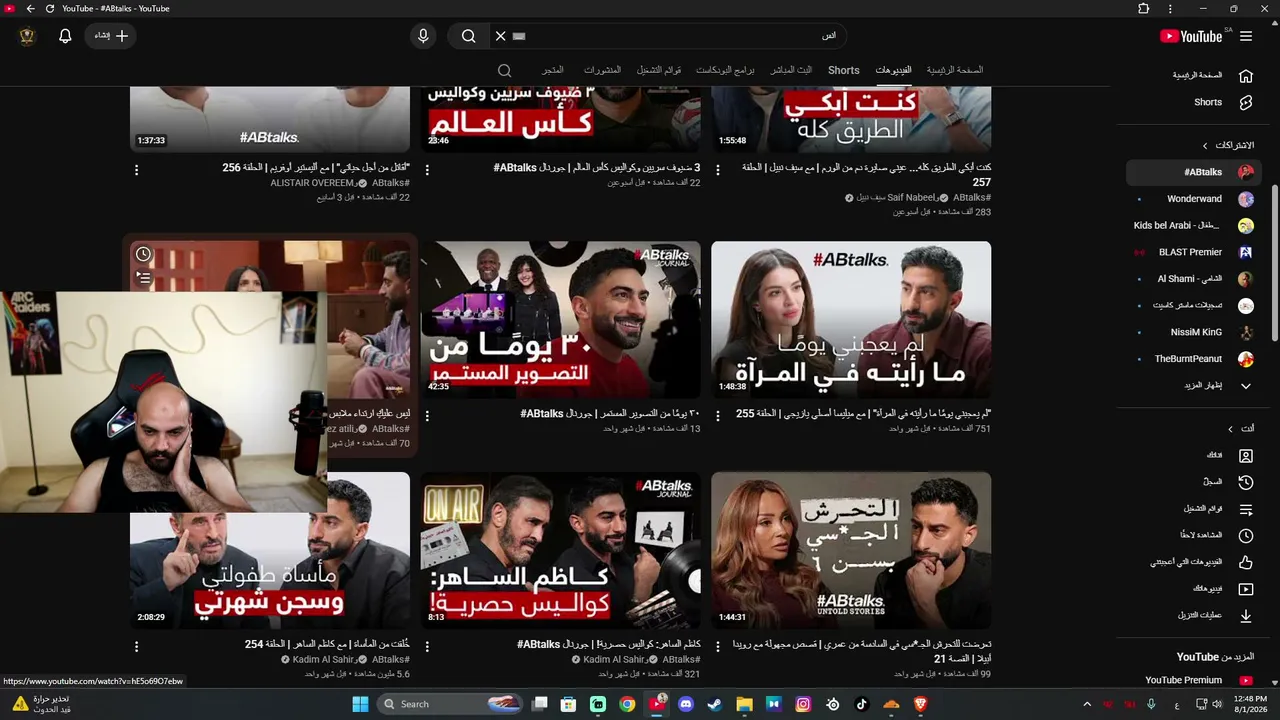Open the account avatar menu

(x=27, y=36)
